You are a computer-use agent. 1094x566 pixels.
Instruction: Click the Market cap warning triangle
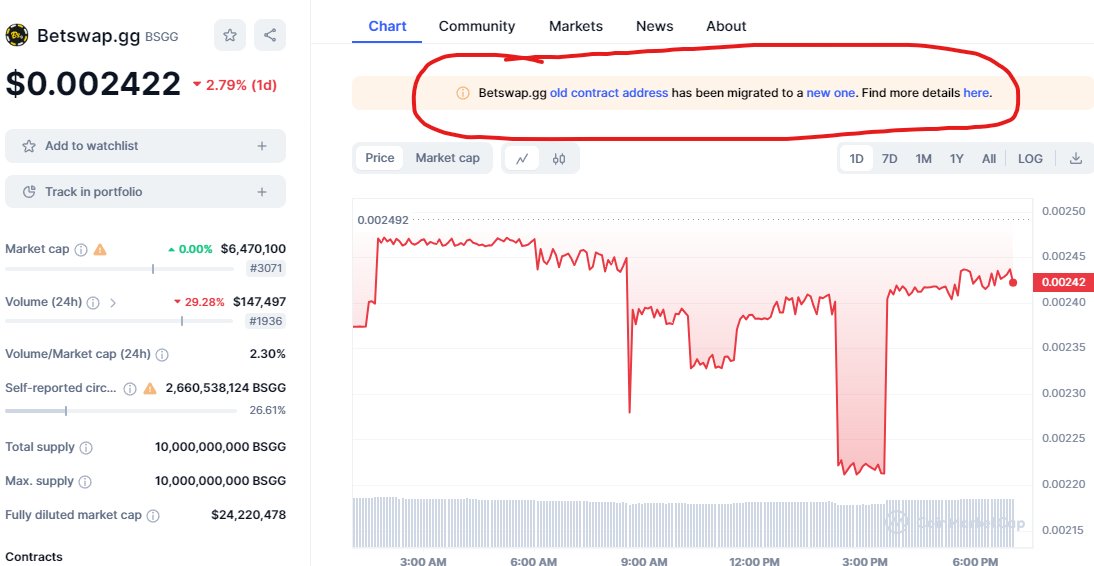(100, 249)
